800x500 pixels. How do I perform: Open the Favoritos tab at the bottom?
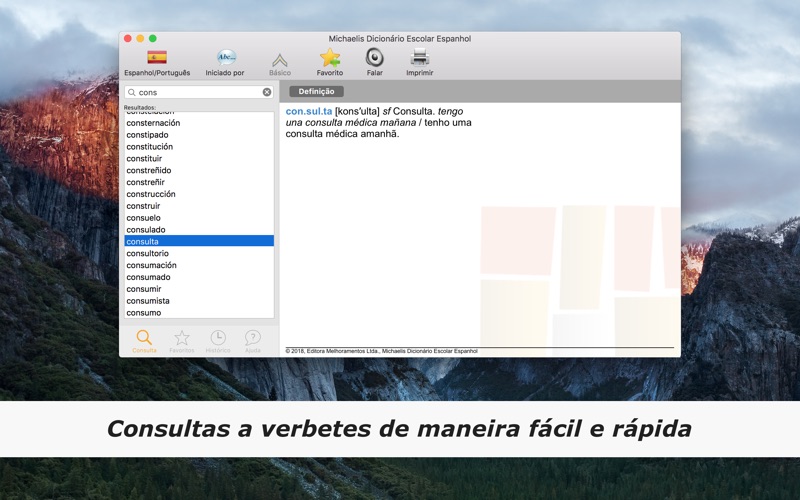point(182,341)
